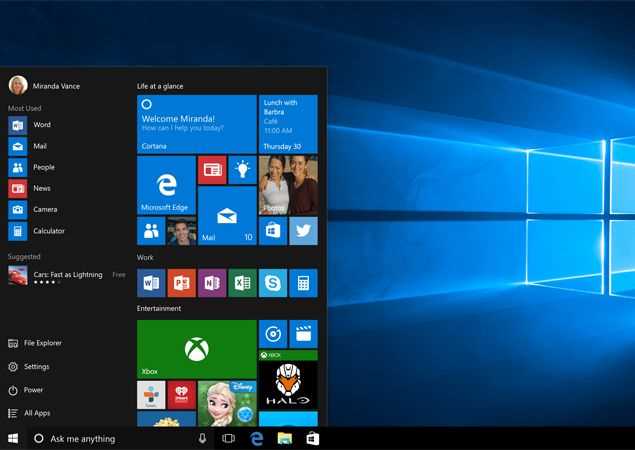Open the Store icon on the taskbar
The width and height of the screenshot is (635, 450).
313,439
